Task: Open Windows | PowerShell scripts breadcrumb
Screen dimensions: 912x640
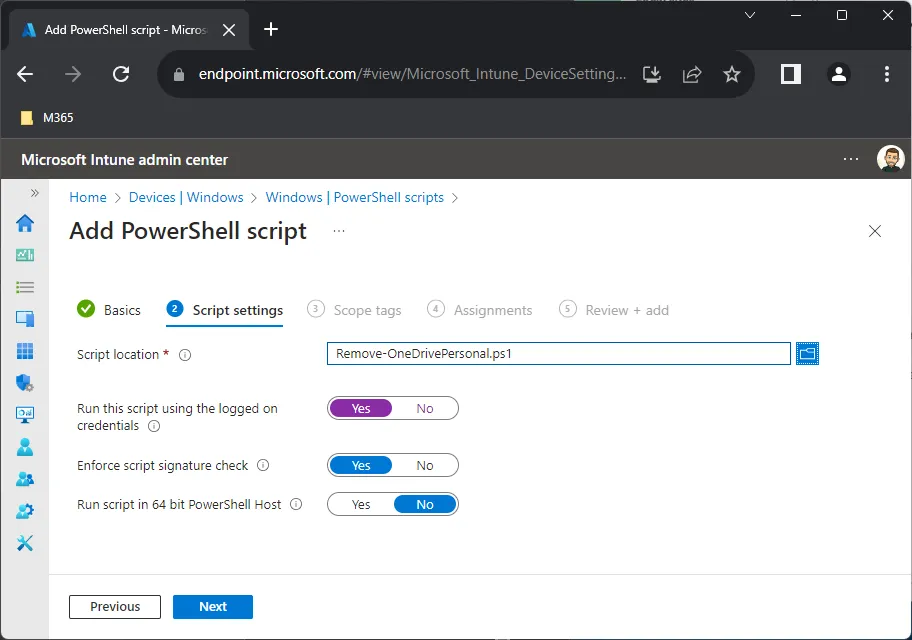Action: (x=355, y=197)
